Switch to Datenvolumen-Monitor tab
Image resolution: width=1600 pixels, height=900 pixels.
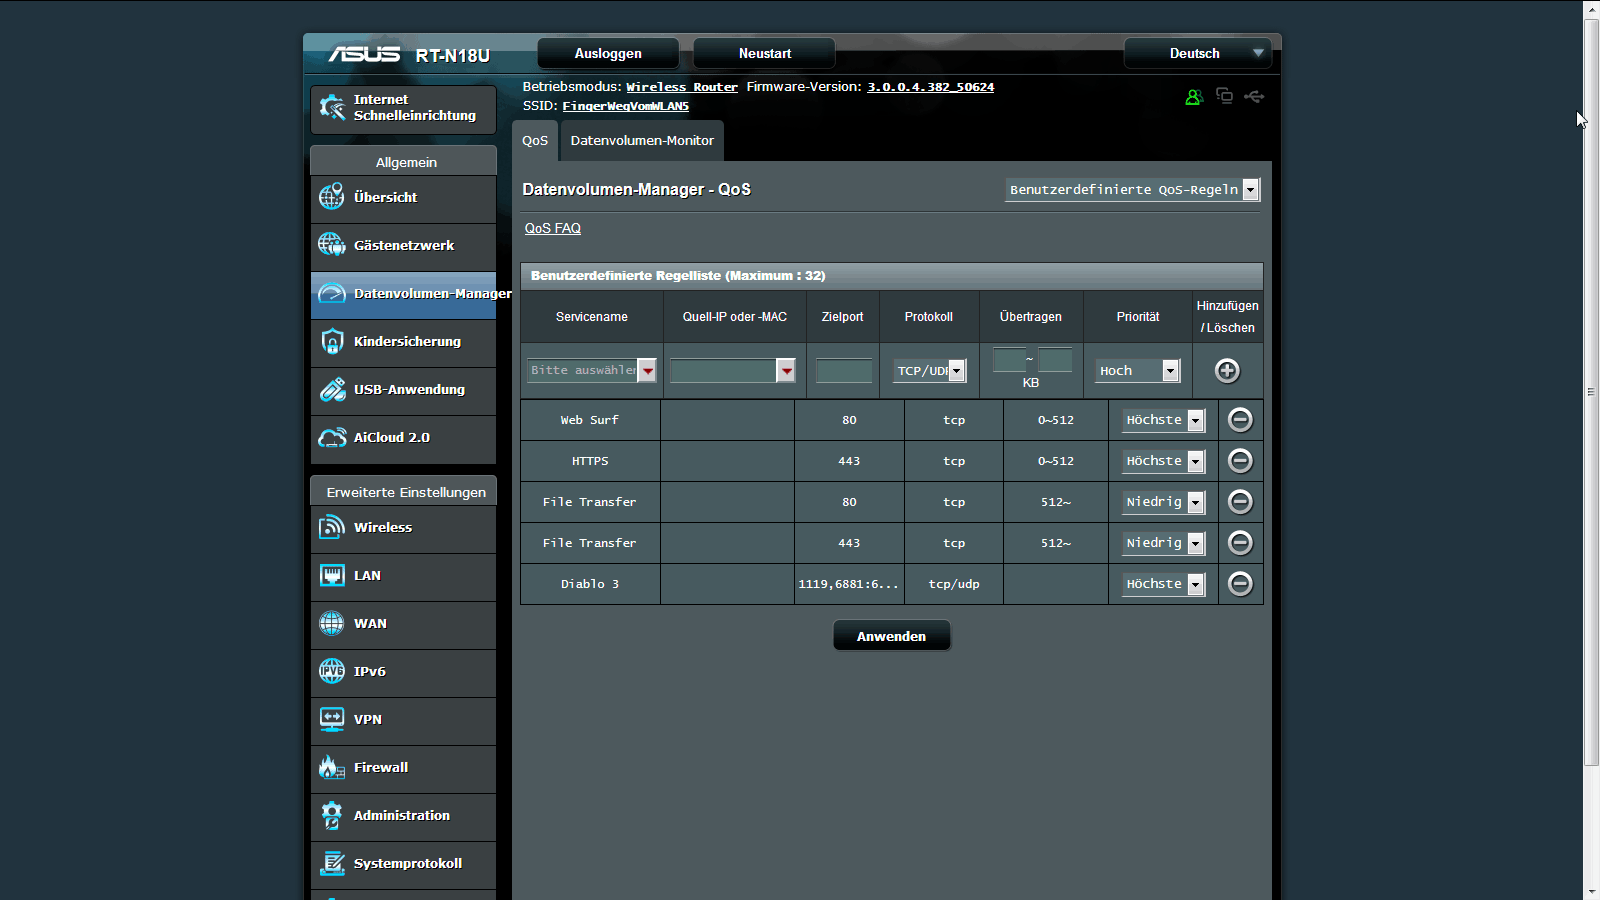(x=642, y=141)
